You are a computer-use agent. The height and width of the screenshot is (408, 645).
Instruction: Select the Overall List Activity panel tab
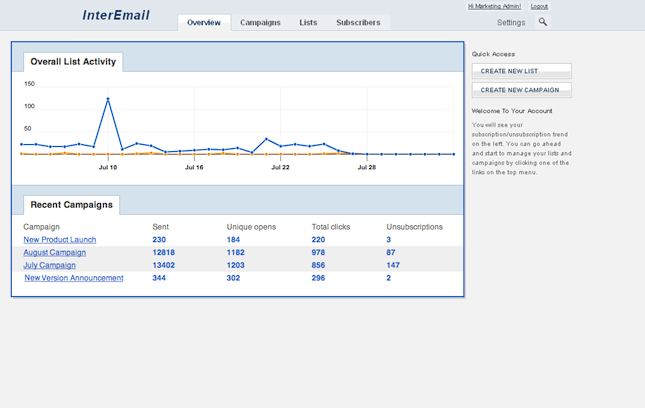(73, 62)
